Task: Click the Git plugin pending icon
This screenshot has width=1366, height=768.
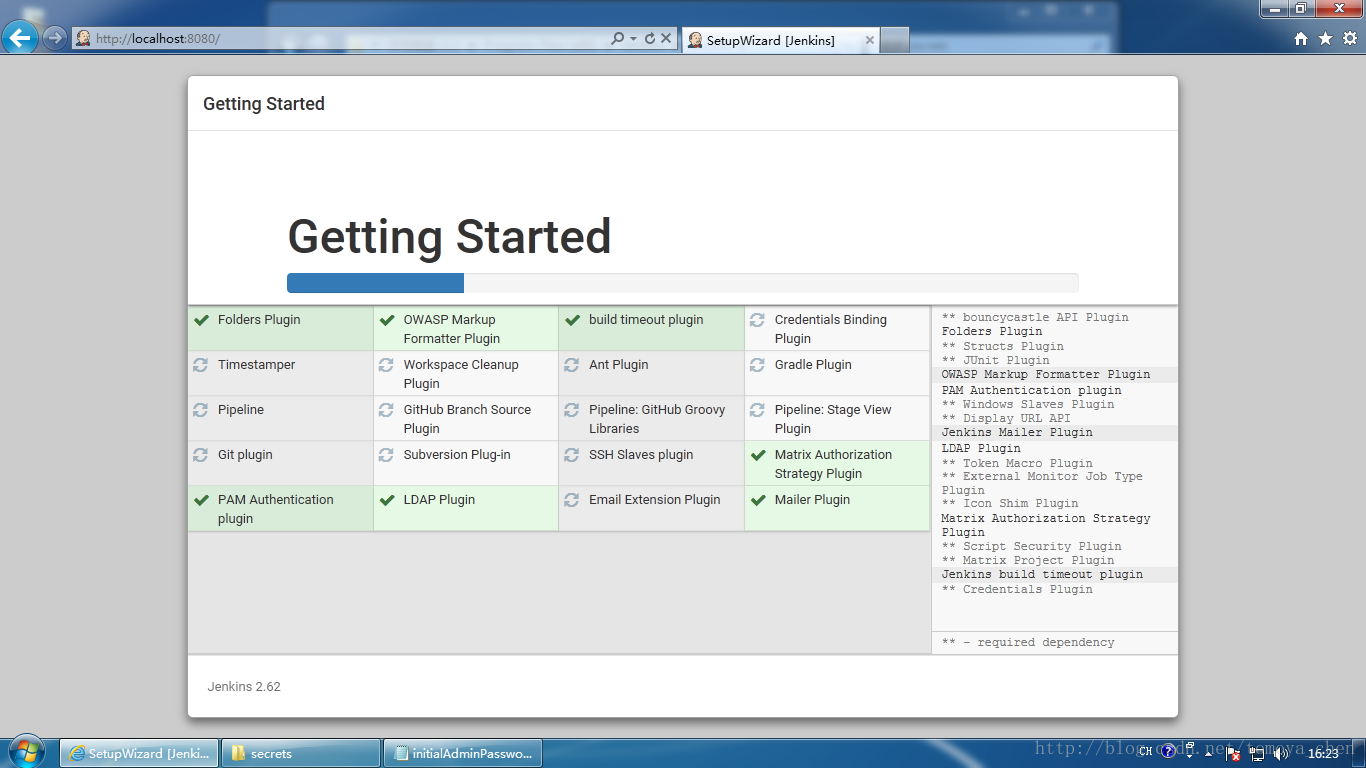Action: pyautogui.click(x=201, y=455)
